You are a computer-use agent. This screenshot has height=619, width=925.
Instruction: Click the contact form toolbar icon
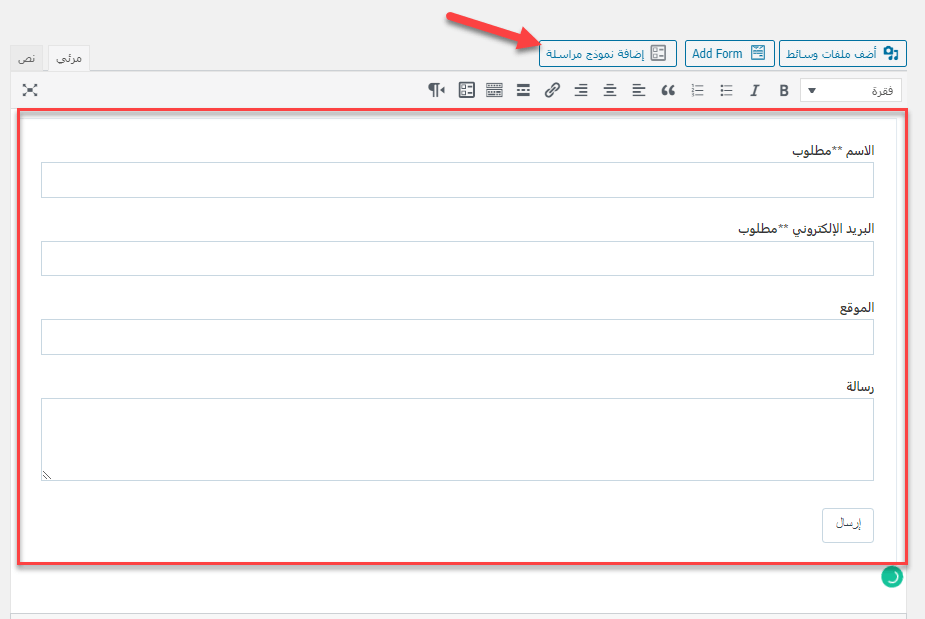pos(467,90)
